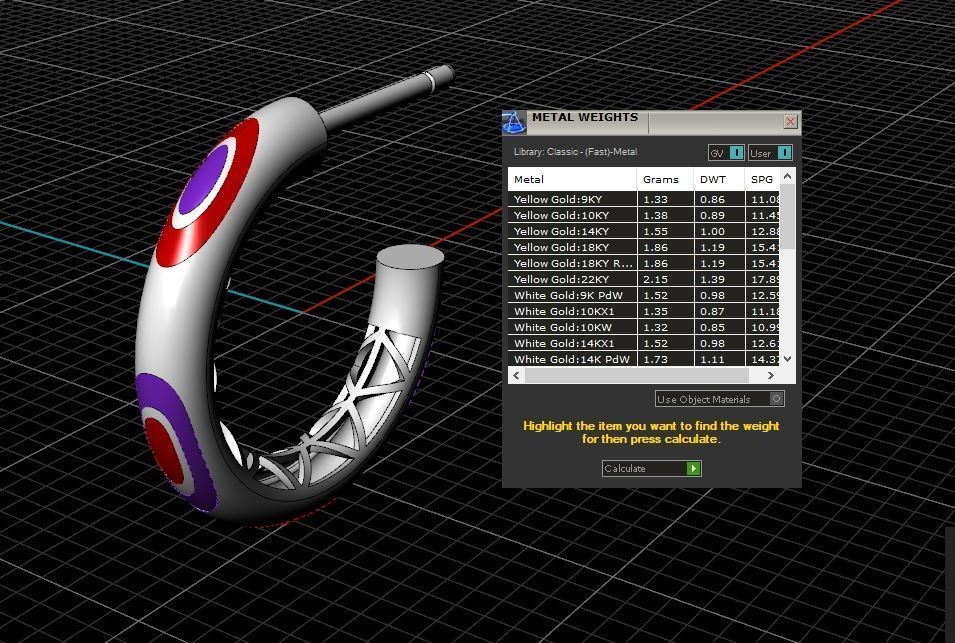Click the 0.87 DWT value for 10KX1
Viewport: 955px width, 643px height.
coord(712,311)
